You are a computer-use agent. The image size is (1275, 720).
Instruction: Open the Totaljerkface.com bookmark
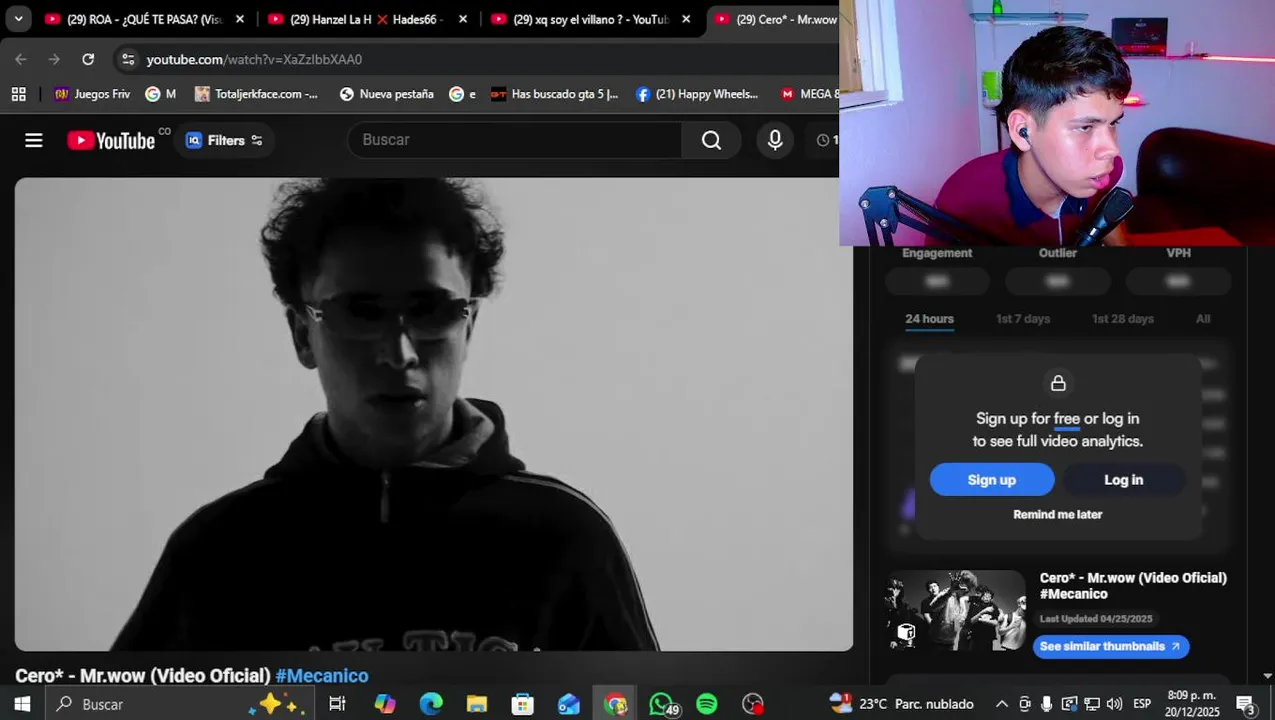[x=256, y=94]
